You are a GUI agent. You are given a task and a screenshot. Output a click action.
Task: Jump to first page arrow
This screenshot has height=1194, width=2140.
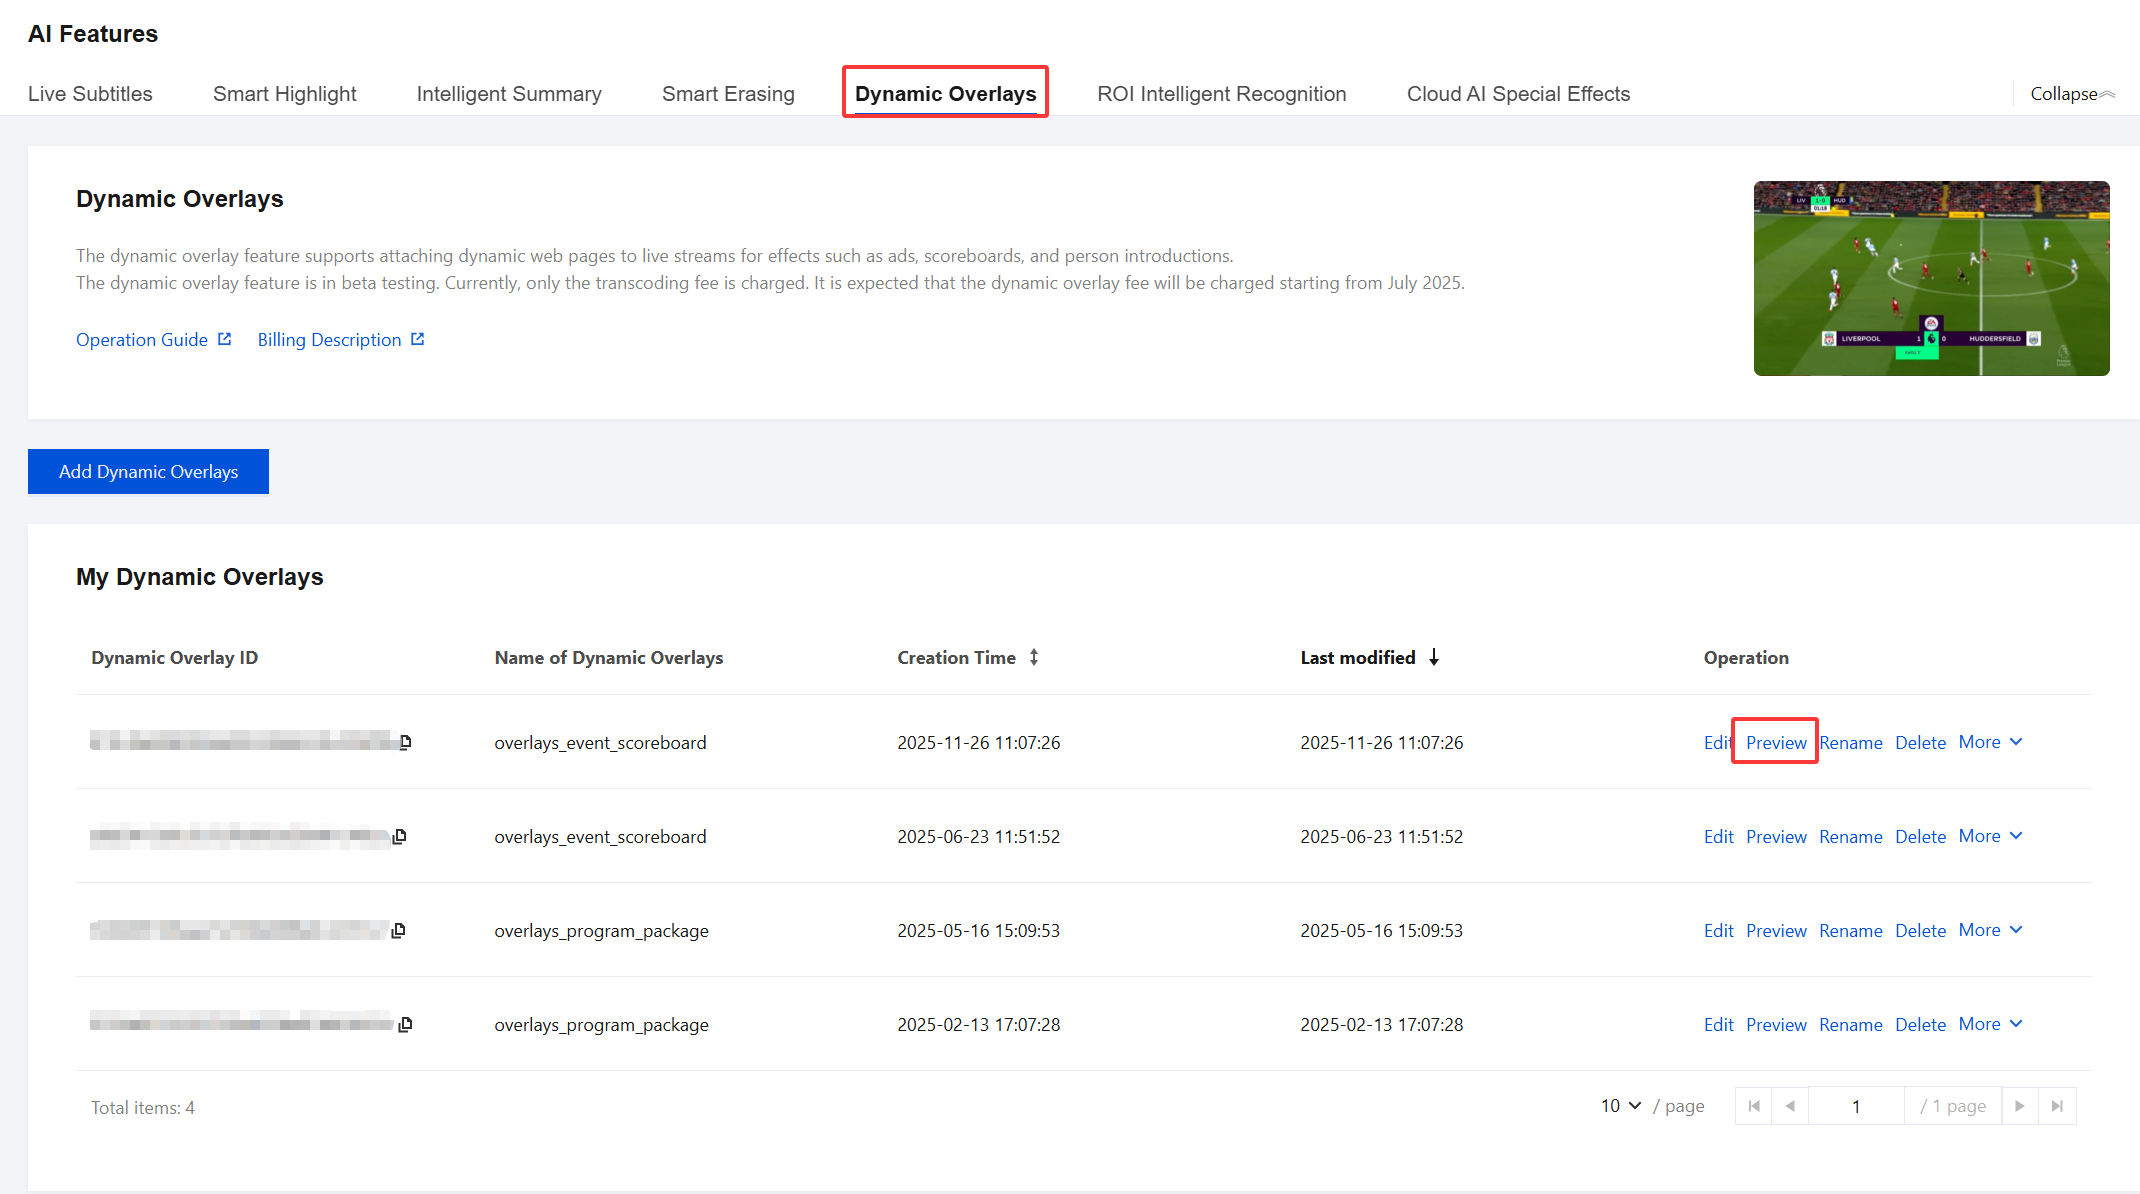point(1753,1106)
